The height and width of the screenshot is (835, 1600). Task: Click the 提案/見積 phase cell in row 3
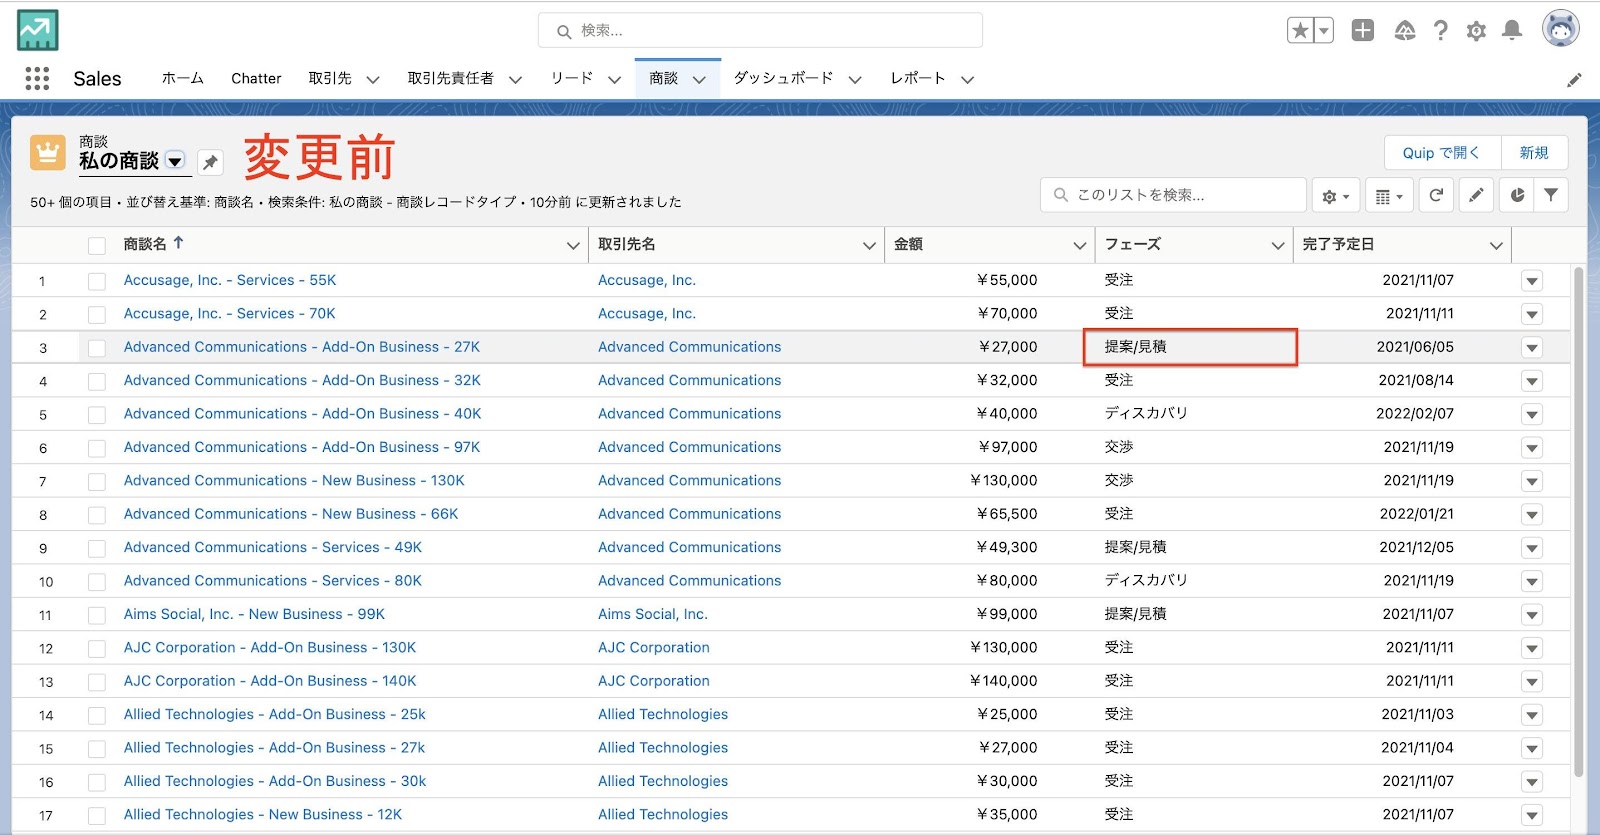pyautogui.click(x=1190, y=347)
